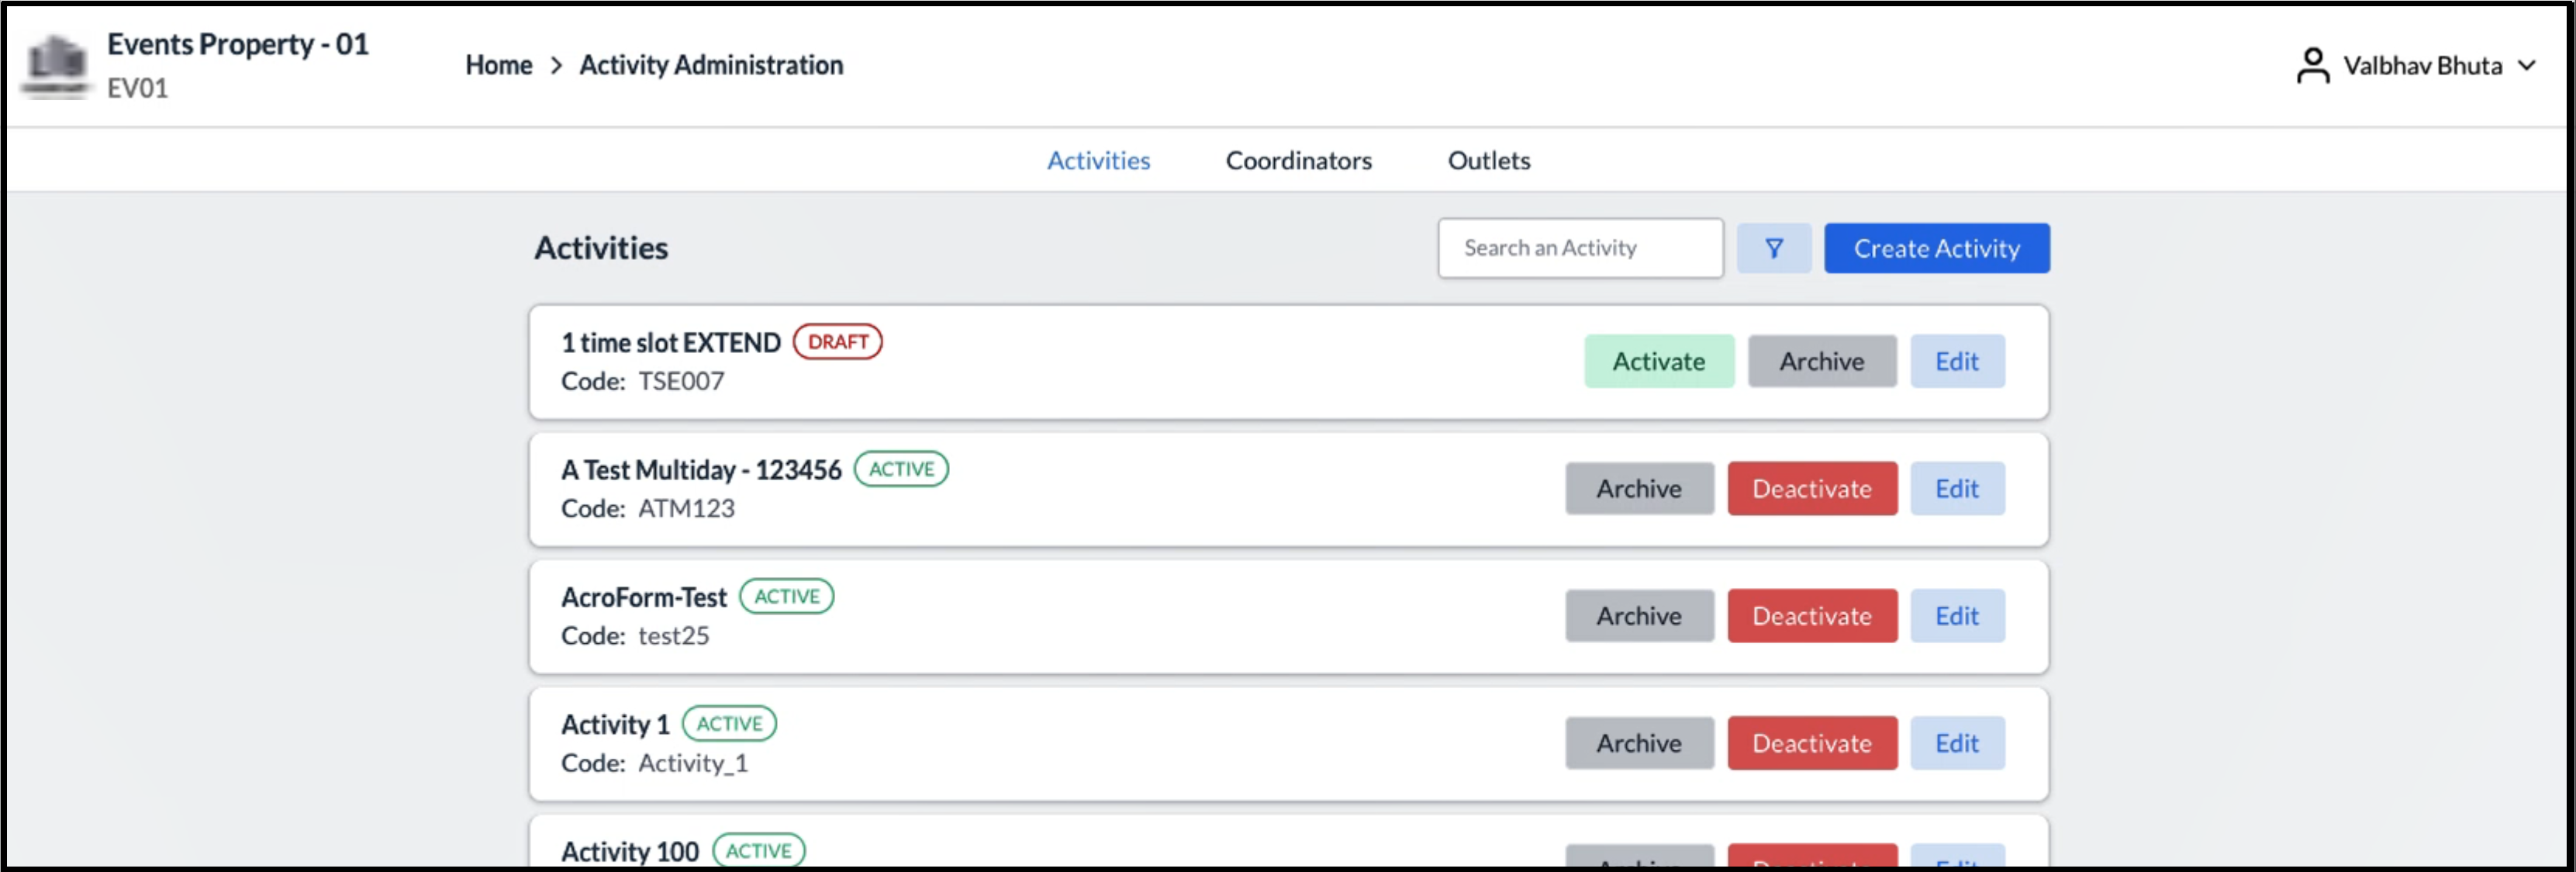The image size is (2576, 872).
Task: Click the ACTIVE badge for Activity 100
Action: (x=761, y=850)
